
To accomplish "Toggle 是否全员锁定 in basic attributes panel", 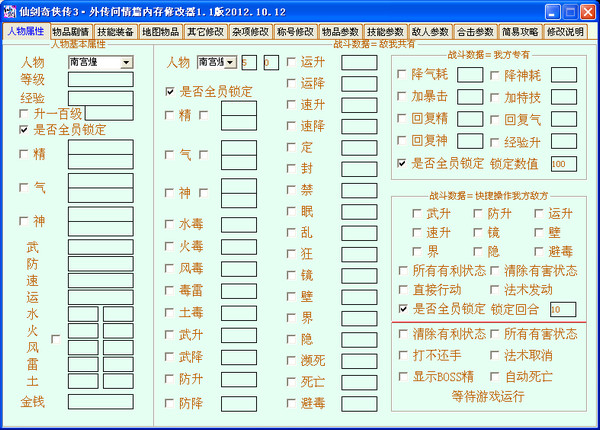I will 24,130.
